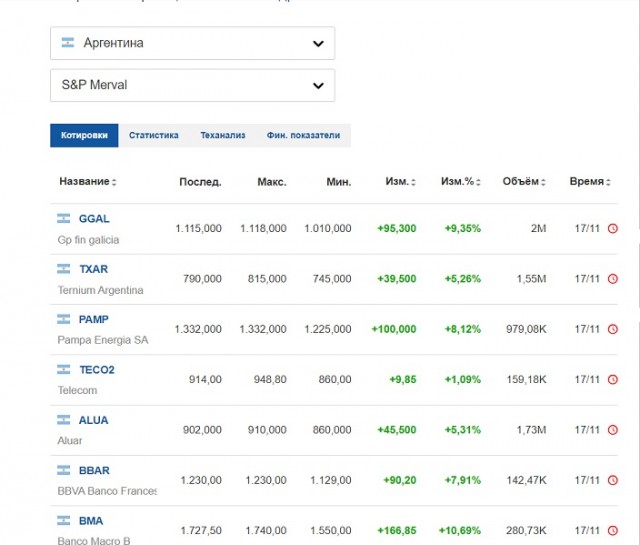This screenshot has height=545, width=640.
Task: Click the +100,000 change for PAMP
Action: (x=394, y=329)
